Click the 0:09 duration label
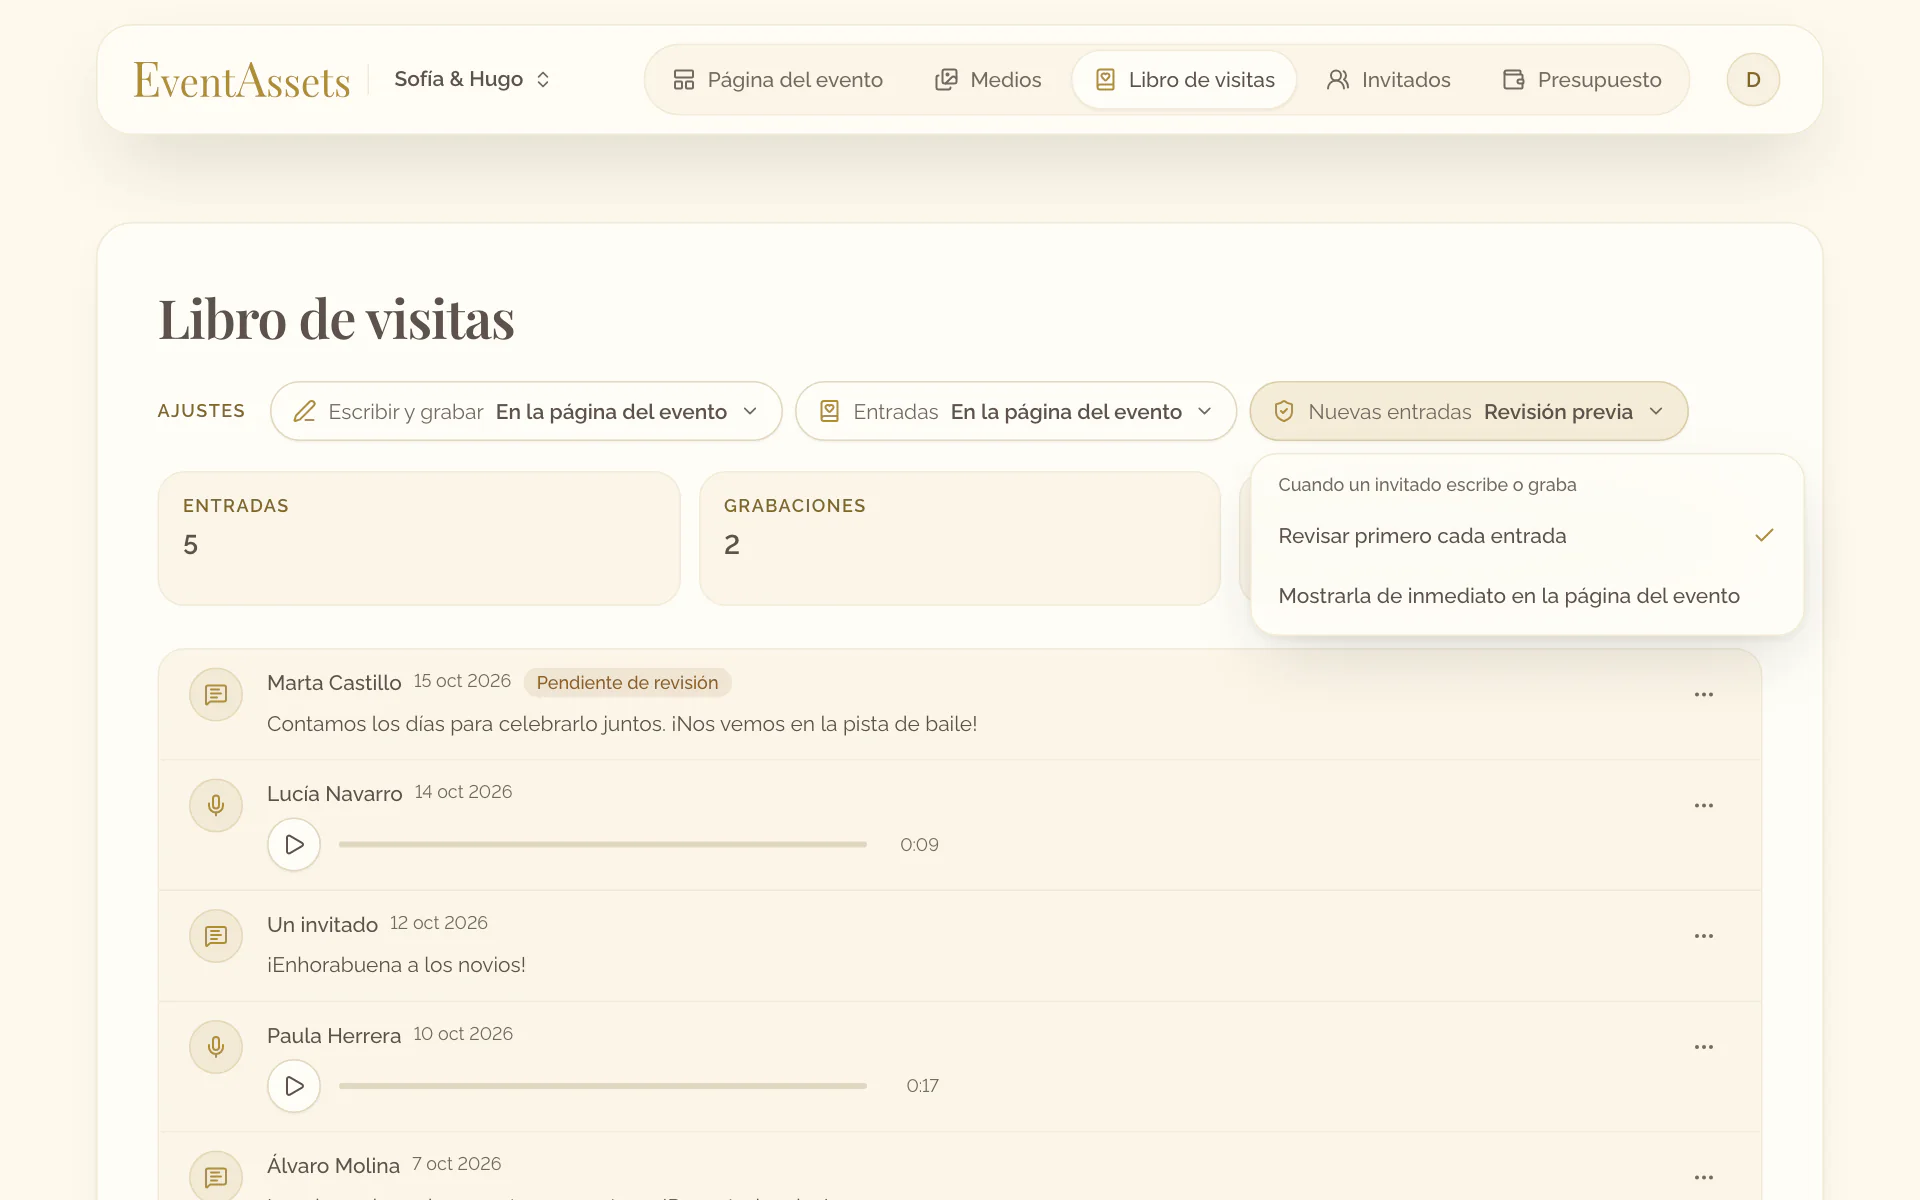 [x=919, y=845]
